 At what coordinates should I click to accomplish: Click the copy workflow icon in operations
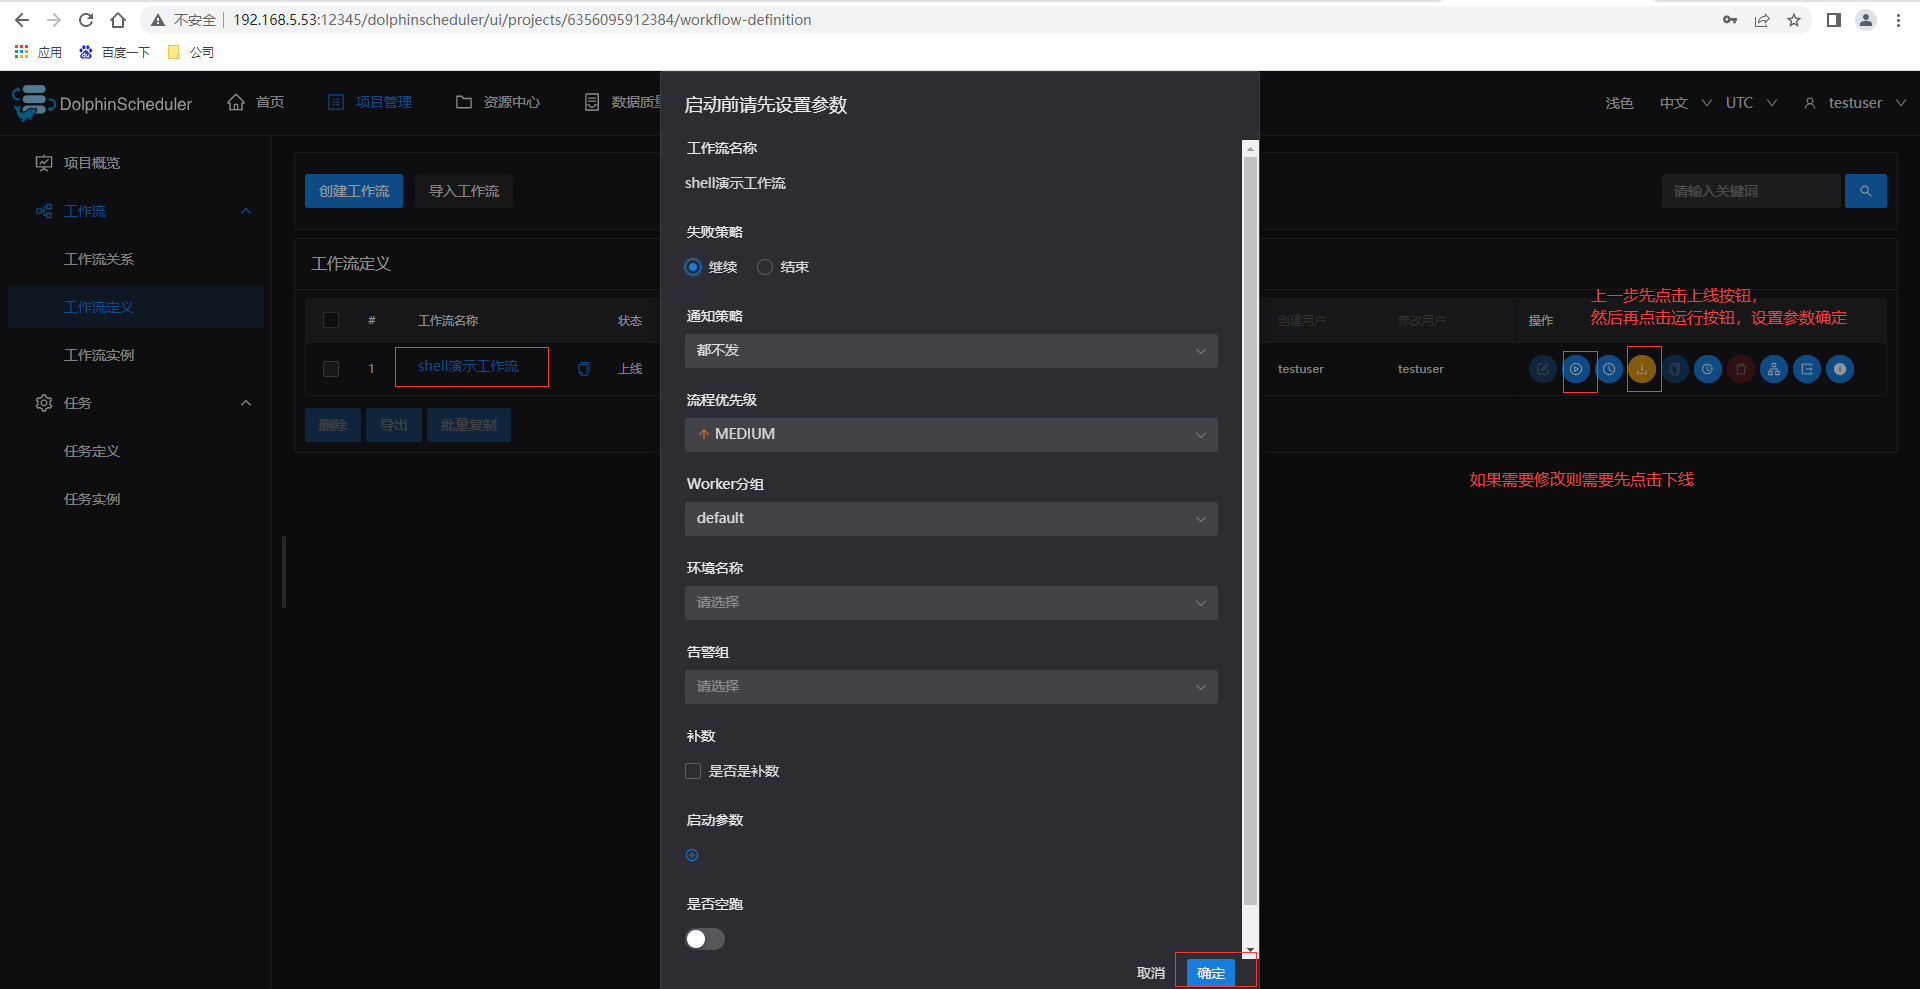pyautogui.click(x=1675, y=369)
